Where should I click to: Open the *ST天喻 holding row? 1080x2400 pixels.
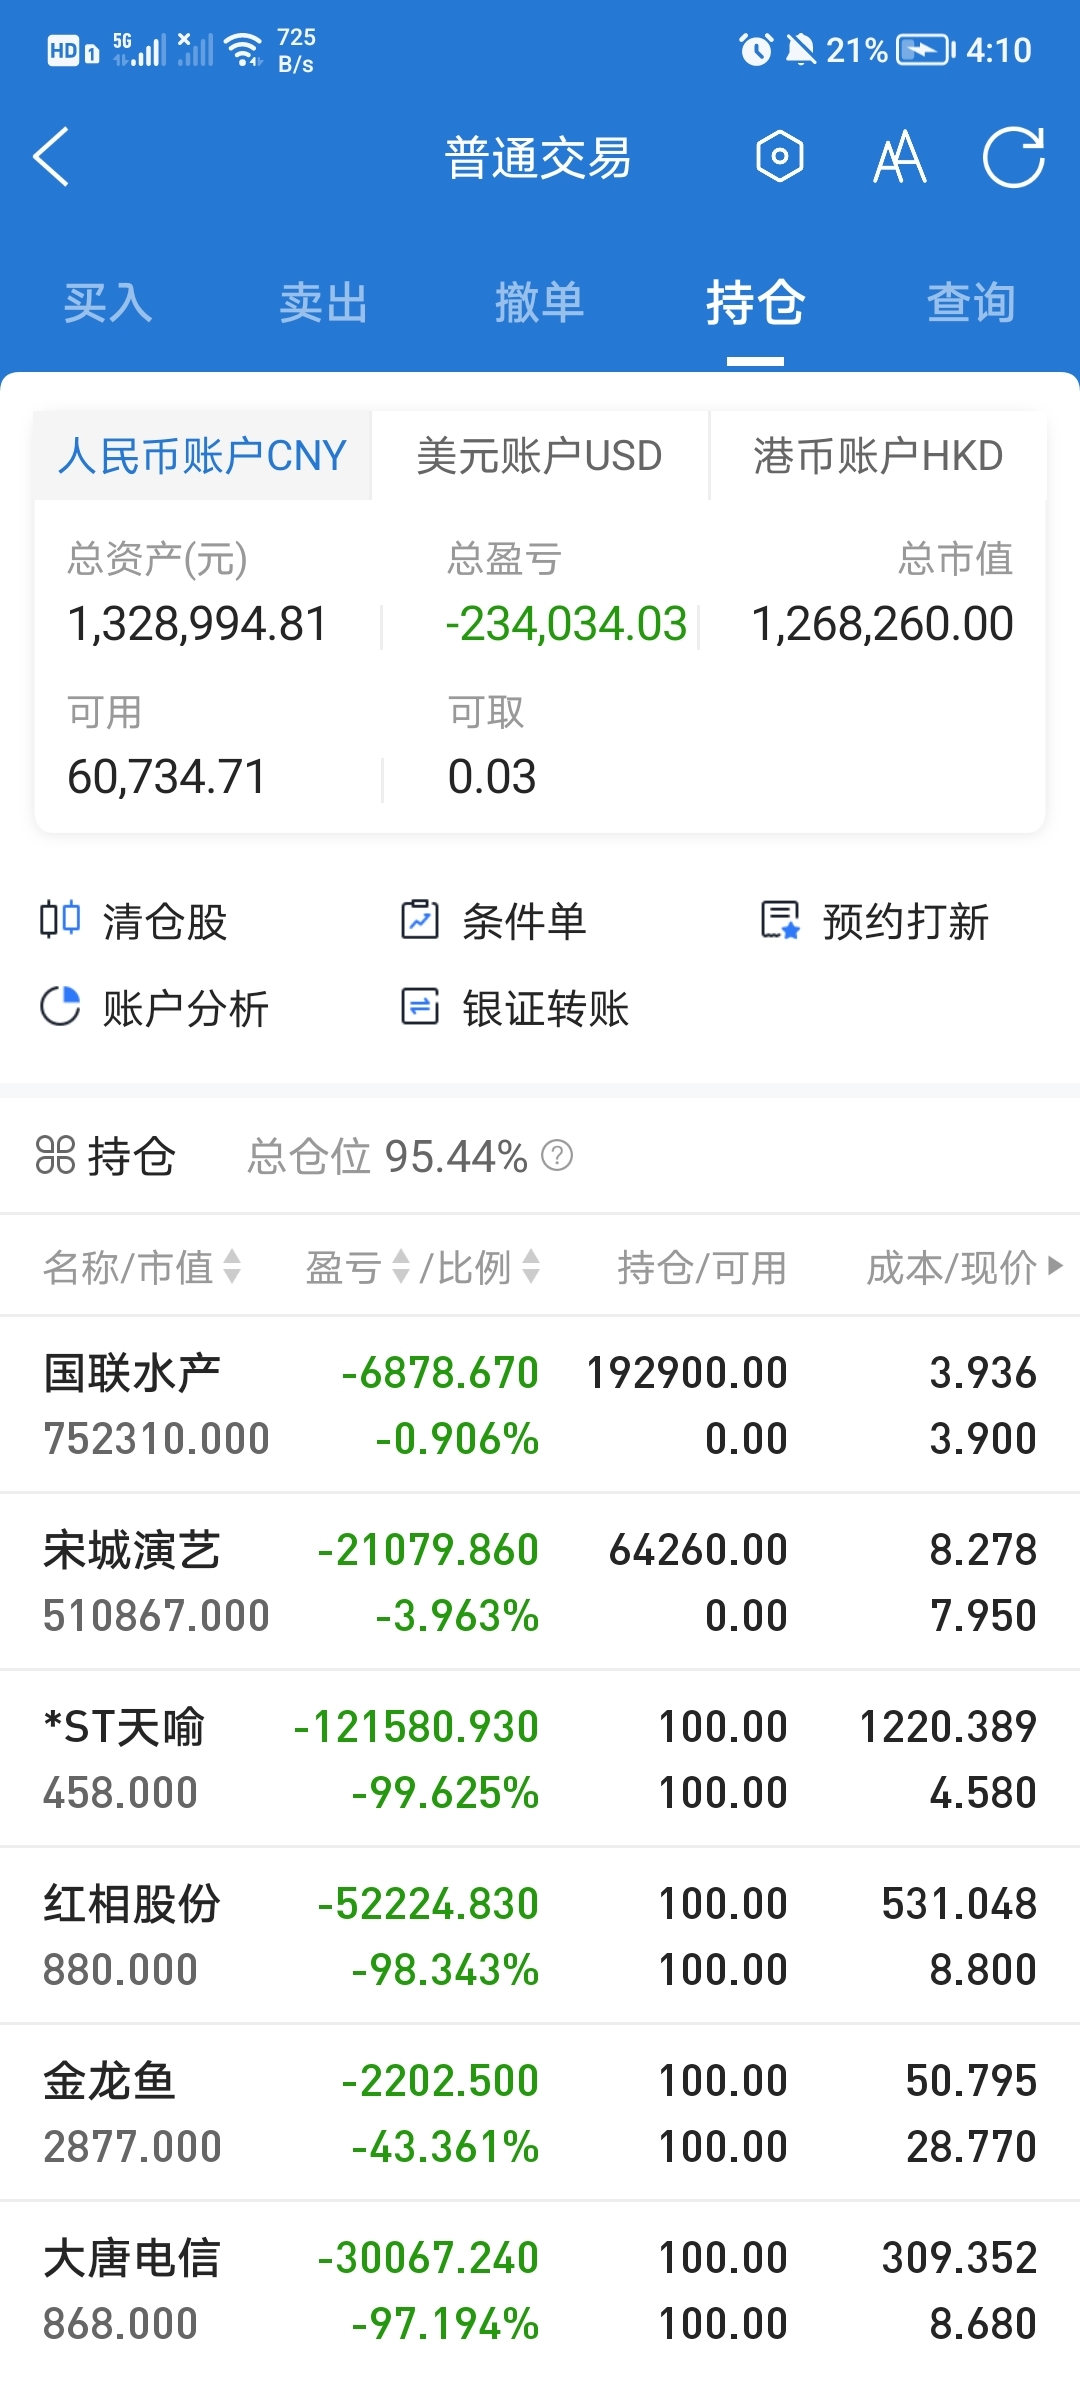click(x=540, y=1759)
